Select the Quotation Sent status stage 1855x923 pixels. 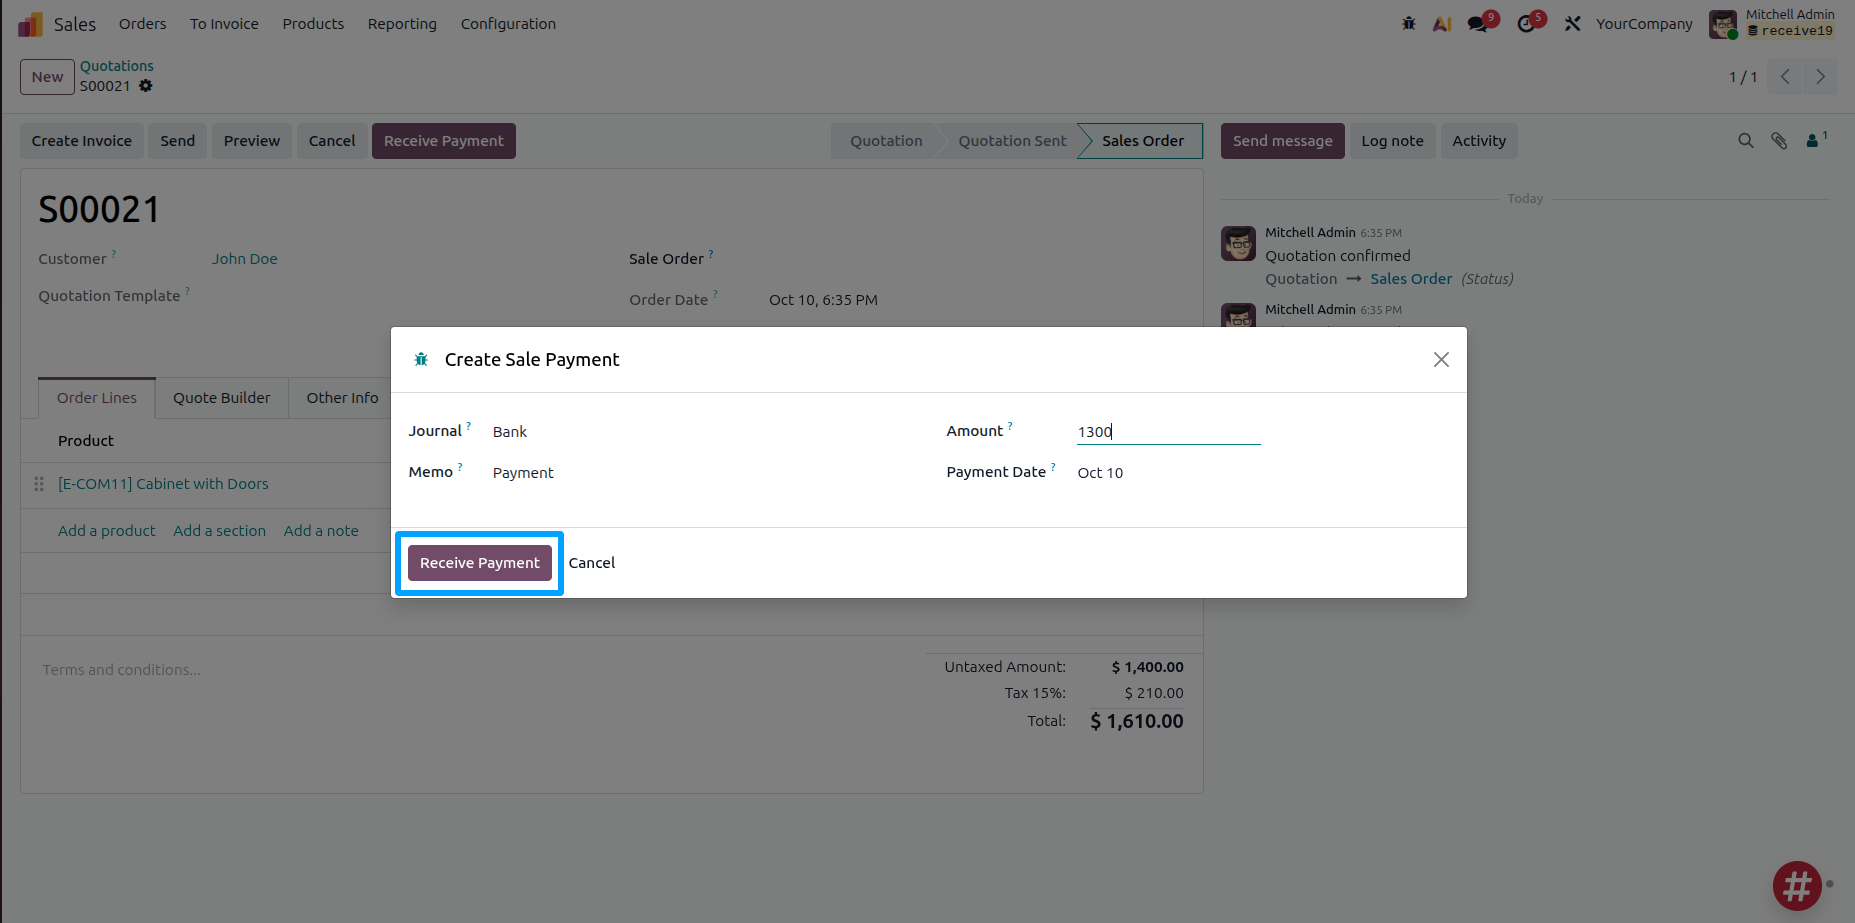pos(1012,141)
